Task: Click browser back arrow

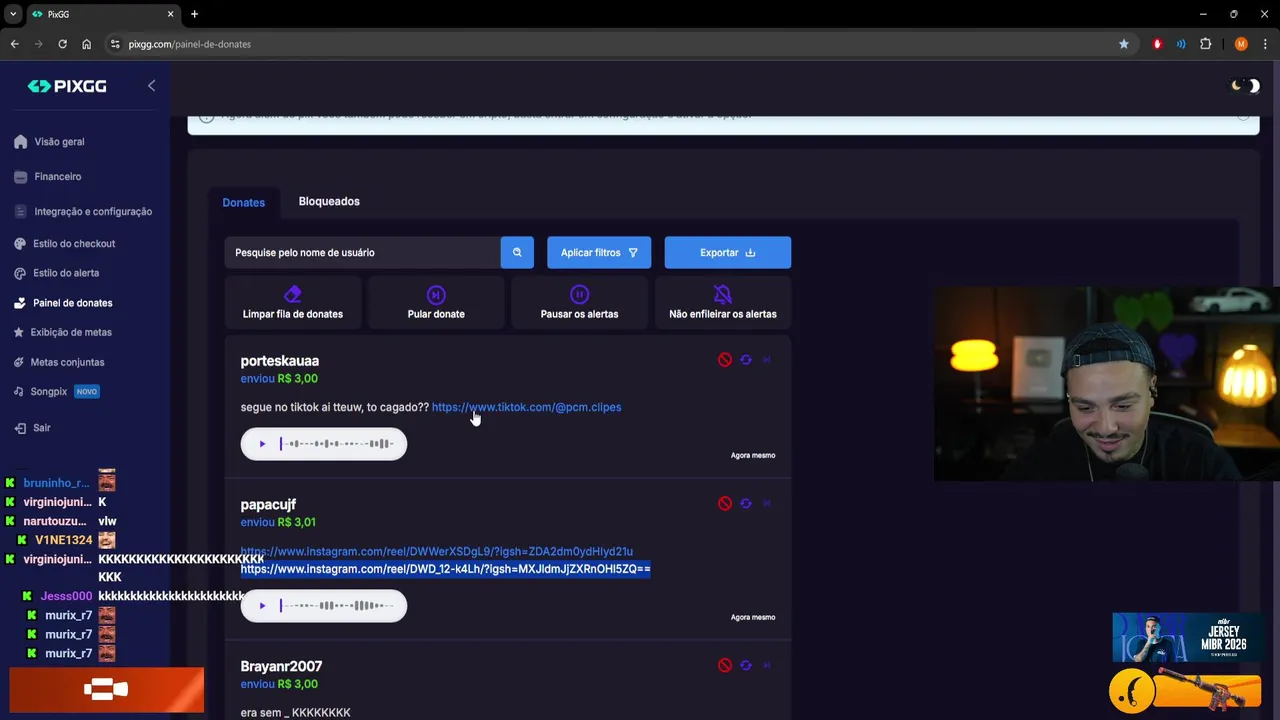Action: point(14,44)
